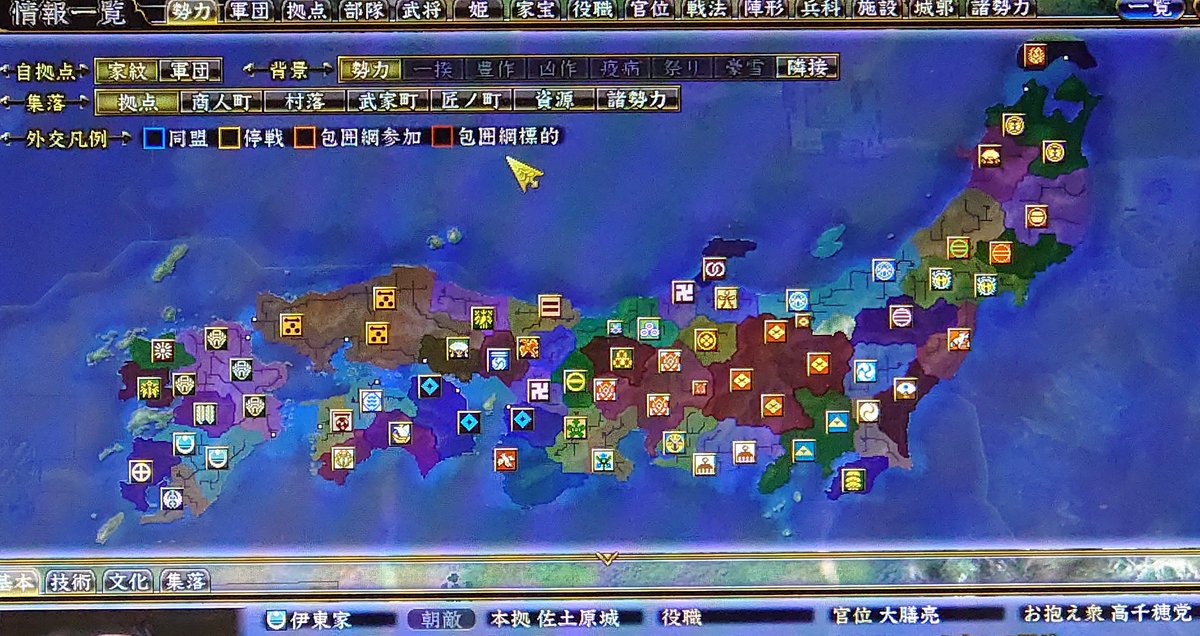Open the 官位 tab
The height and width of the screenshot is (636, 1200).
coord(651,10)
